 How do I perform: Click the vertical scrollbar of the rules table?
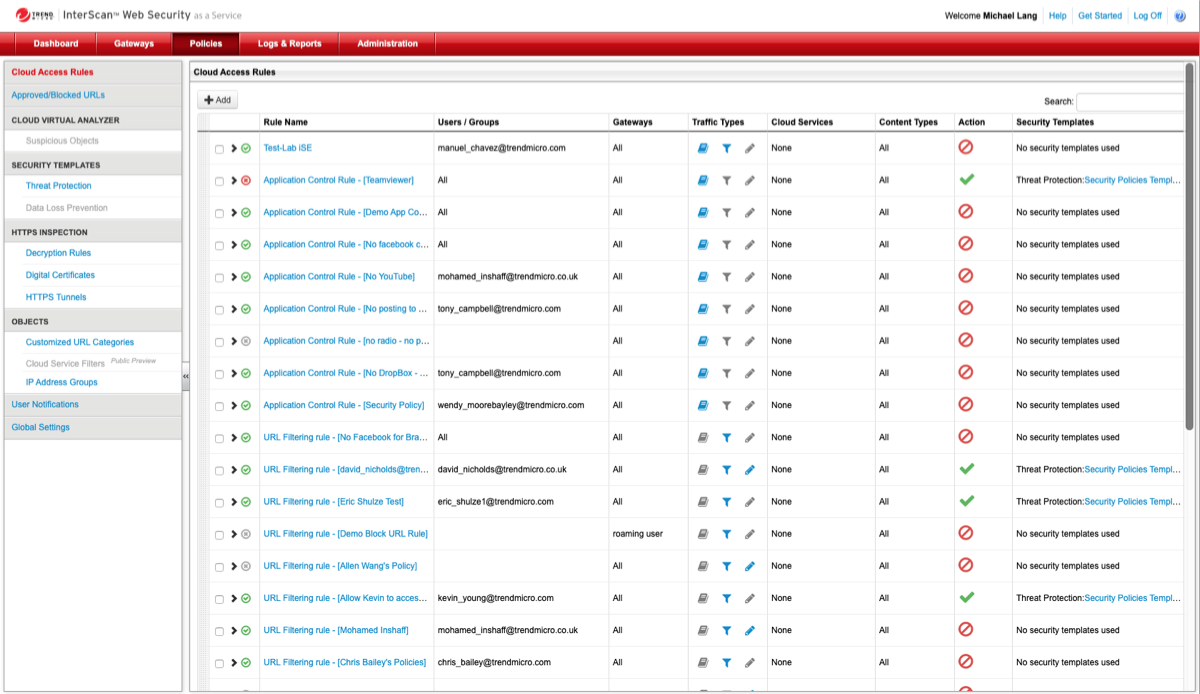(1189, 246)
